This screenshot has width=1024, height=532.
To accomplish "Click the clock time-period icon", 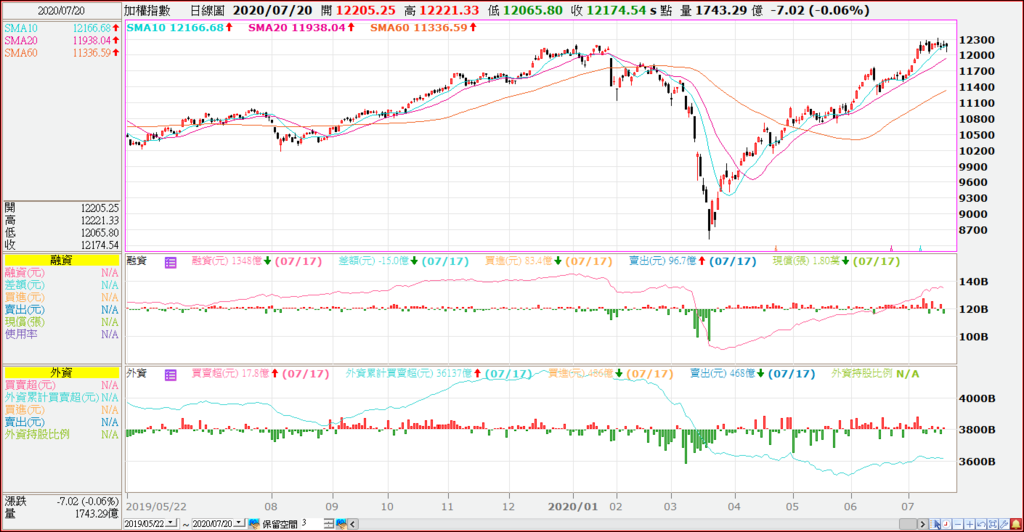I will 946,524.
